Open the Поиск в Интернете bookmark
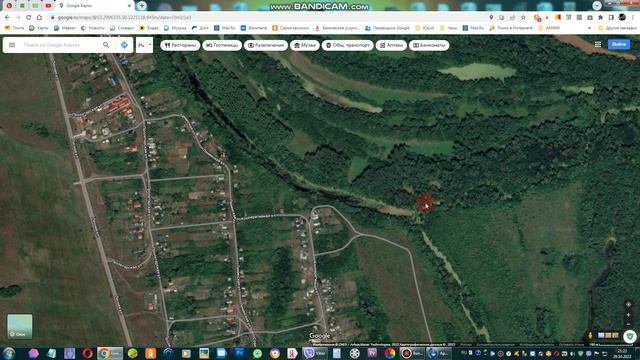 click(x=511, y=28)
